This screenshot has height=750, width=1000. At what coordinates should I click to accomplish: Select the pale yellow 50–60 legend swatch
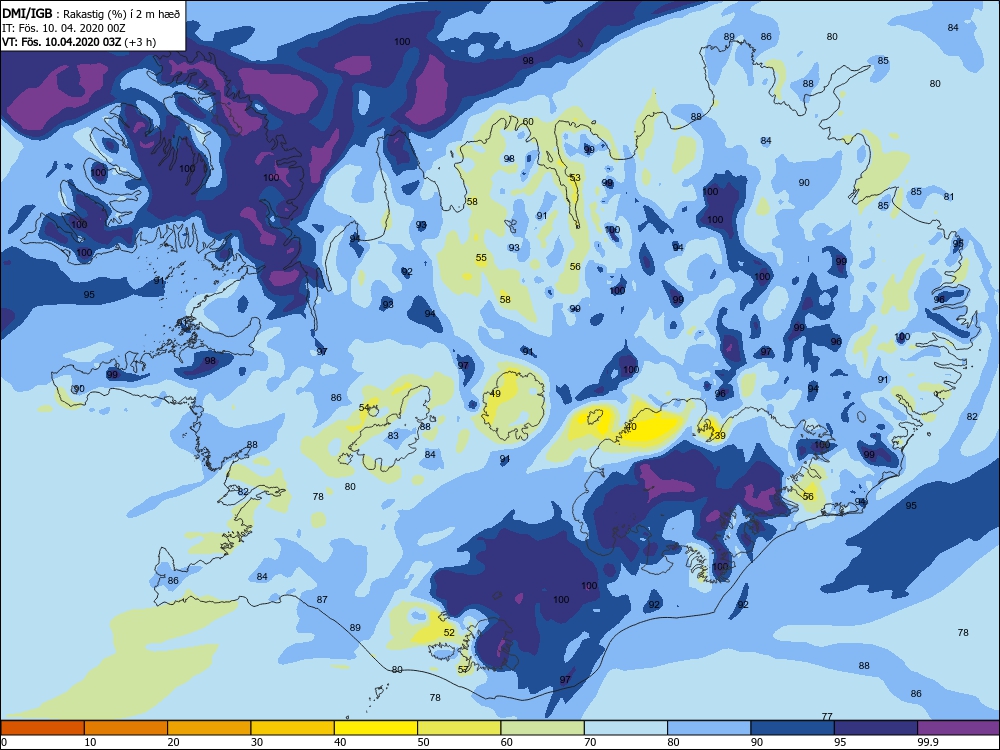coord(459,728)
